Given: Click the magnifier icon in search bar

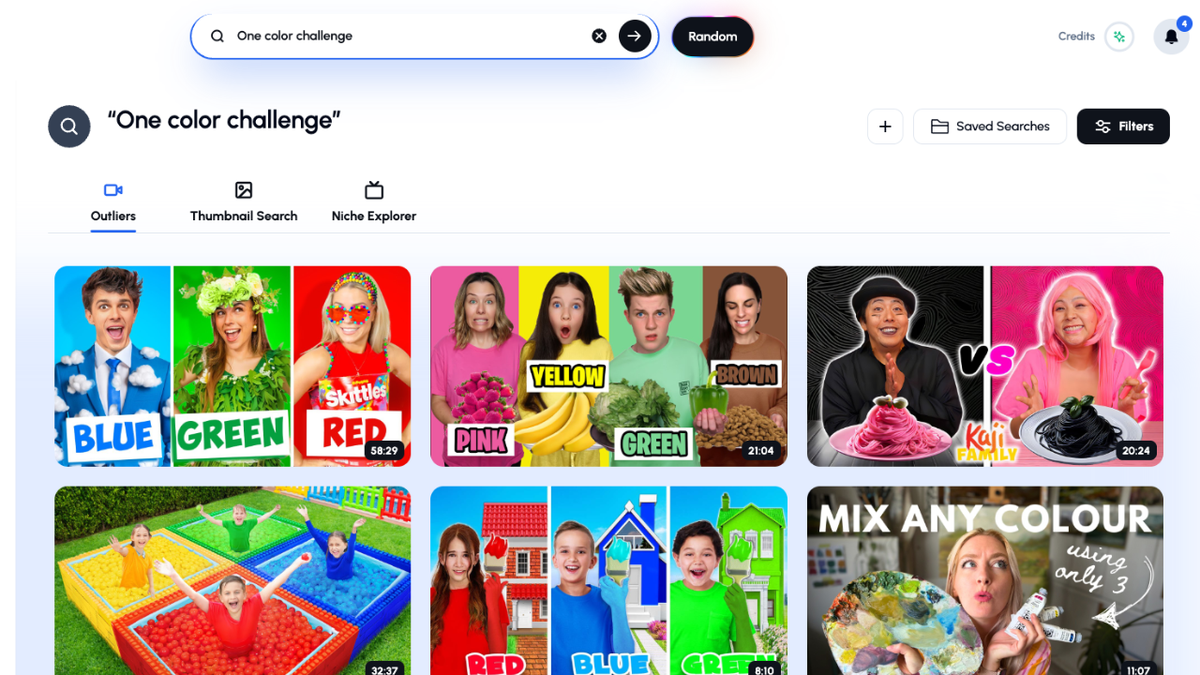Looking at the screenshot, I should (217, 36).
